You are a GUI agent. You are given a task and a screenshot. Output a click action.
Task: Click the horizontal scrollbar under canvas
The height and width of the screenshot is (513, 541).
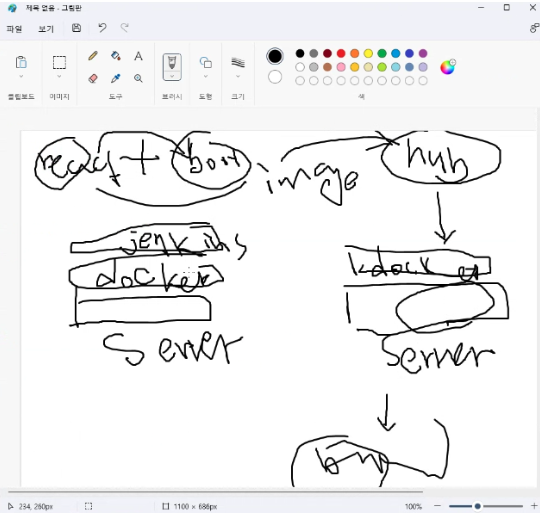pos(215,491)
